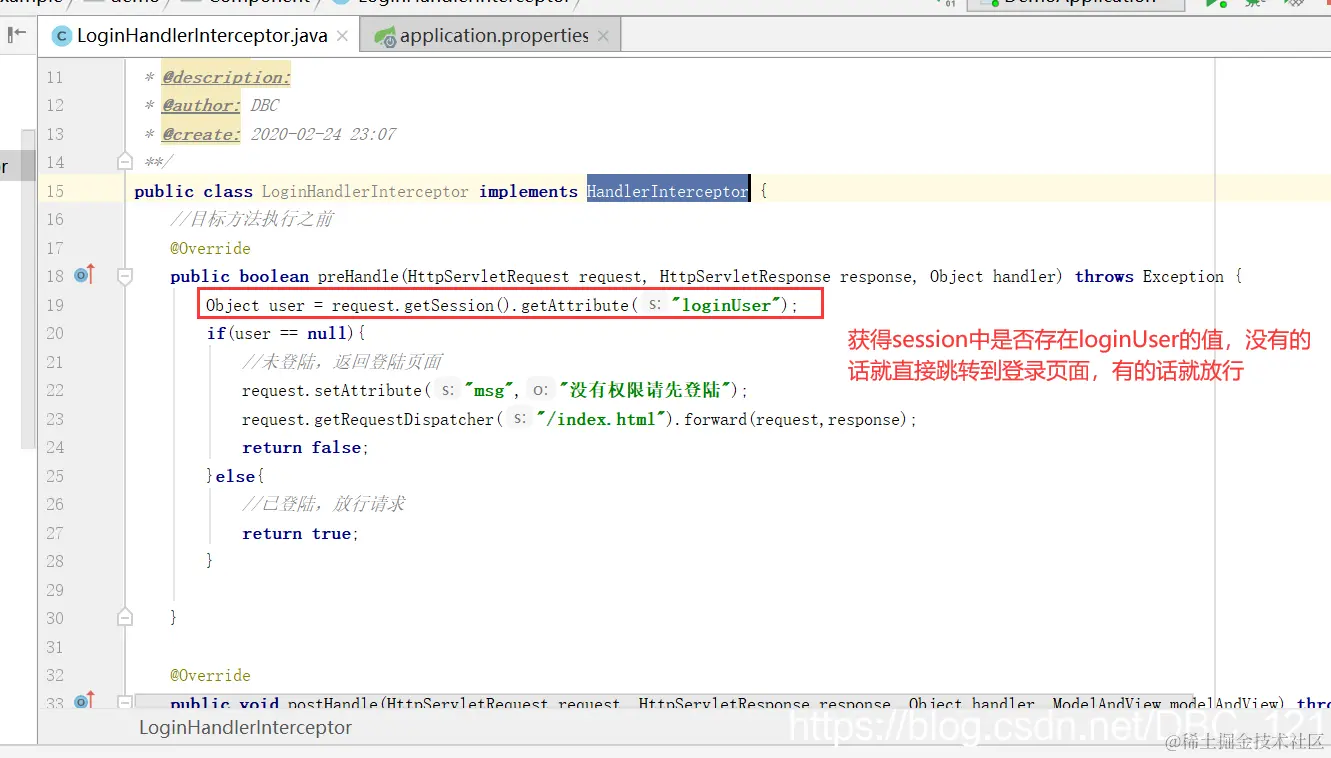Screen dimensions: 1331x758
Task: Click line number 24 in the gutter
Action: (x=55, y=447)
